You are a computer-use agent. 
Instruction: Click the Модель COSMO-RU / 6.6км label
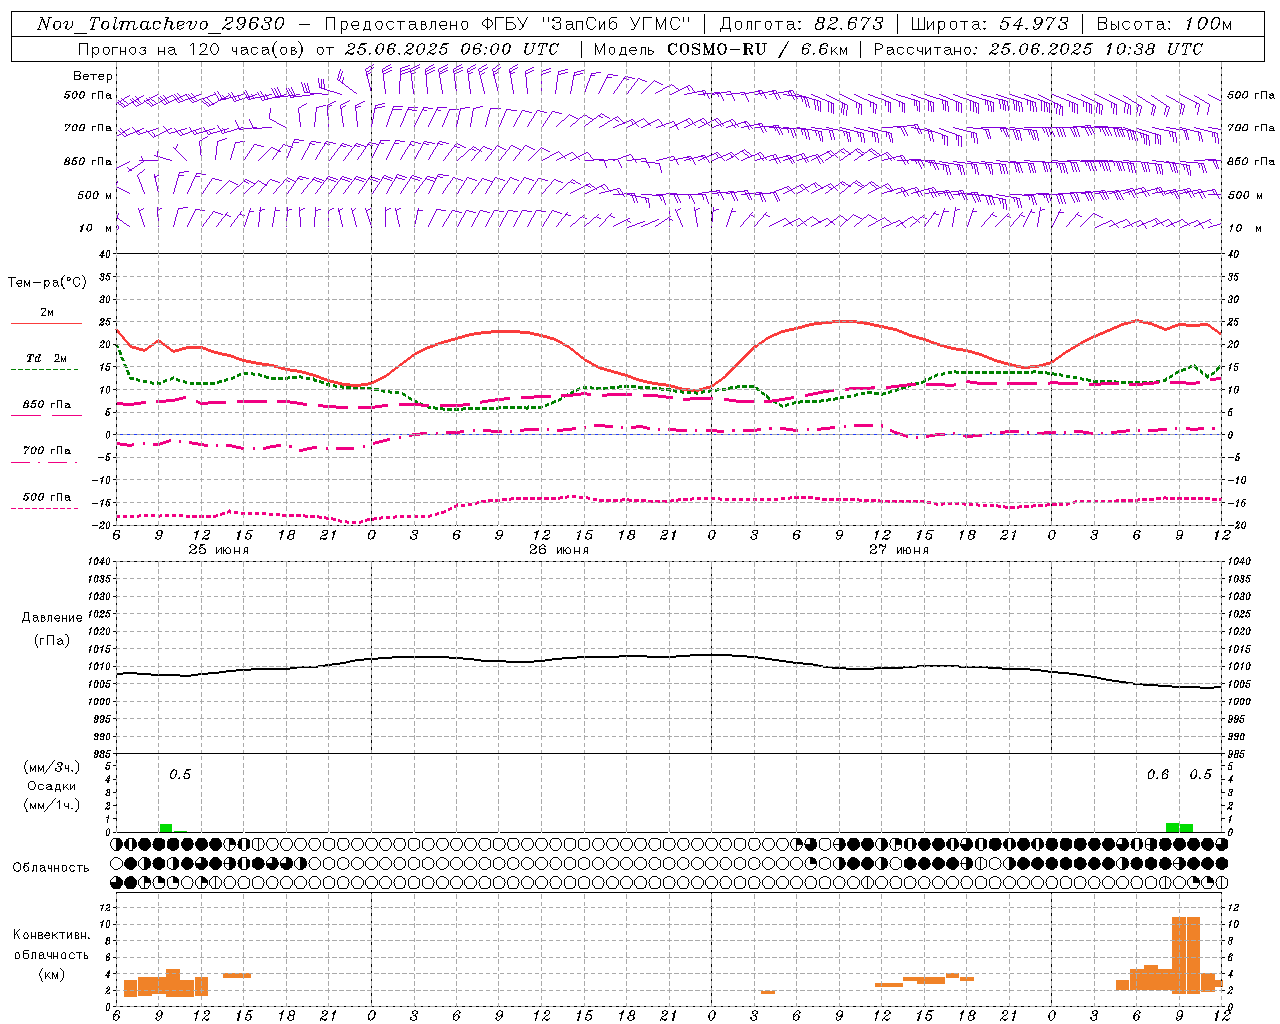720,49
